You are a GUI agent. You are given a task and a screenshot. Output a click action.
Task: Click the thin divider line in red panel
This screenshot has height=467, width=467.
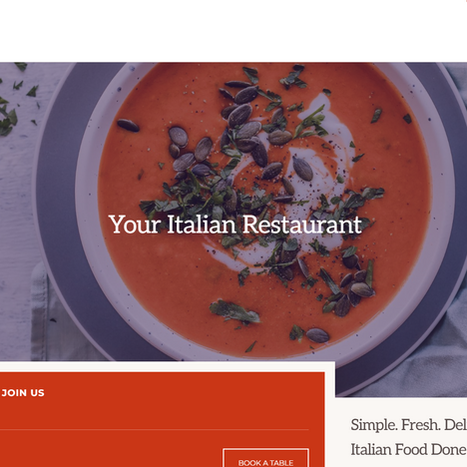[x=154, y=430]
